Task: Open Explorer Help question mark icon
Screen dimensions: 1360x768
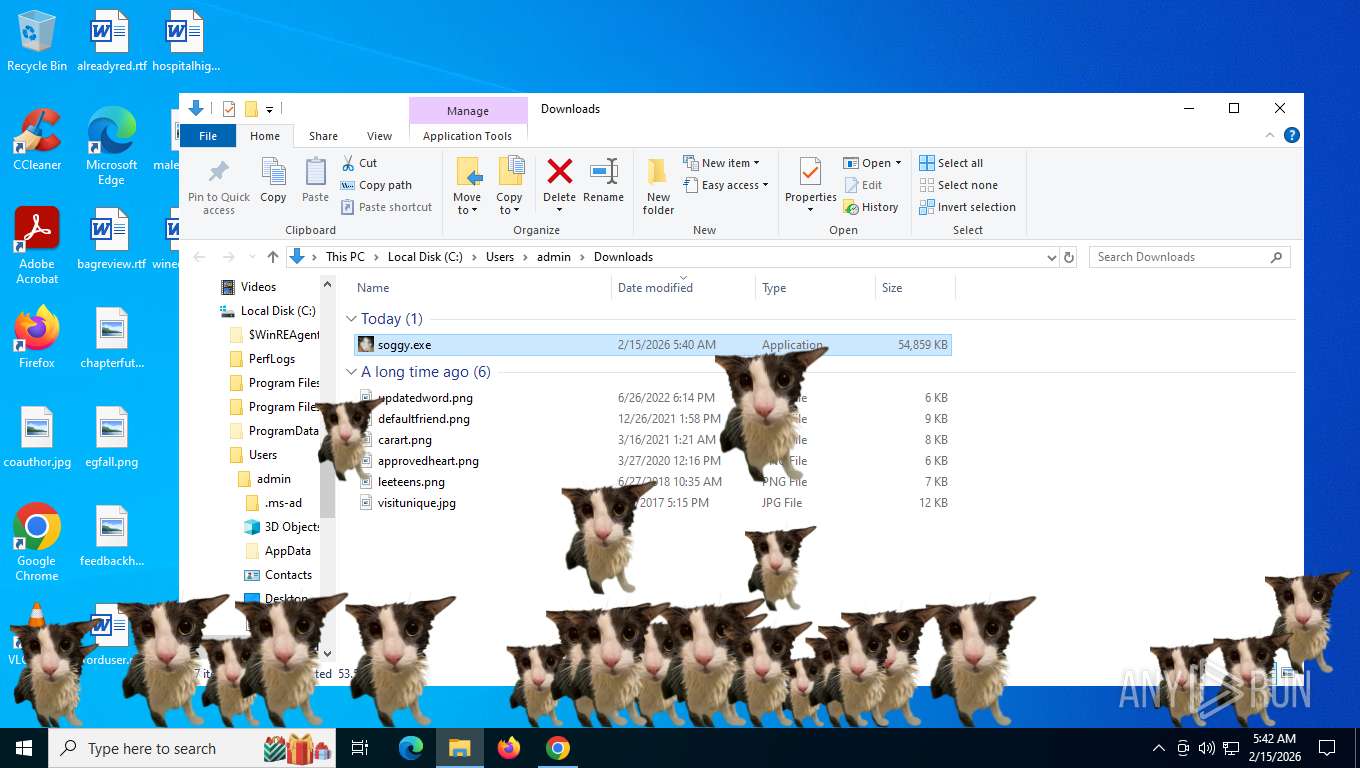Action: click(1292, 136)
